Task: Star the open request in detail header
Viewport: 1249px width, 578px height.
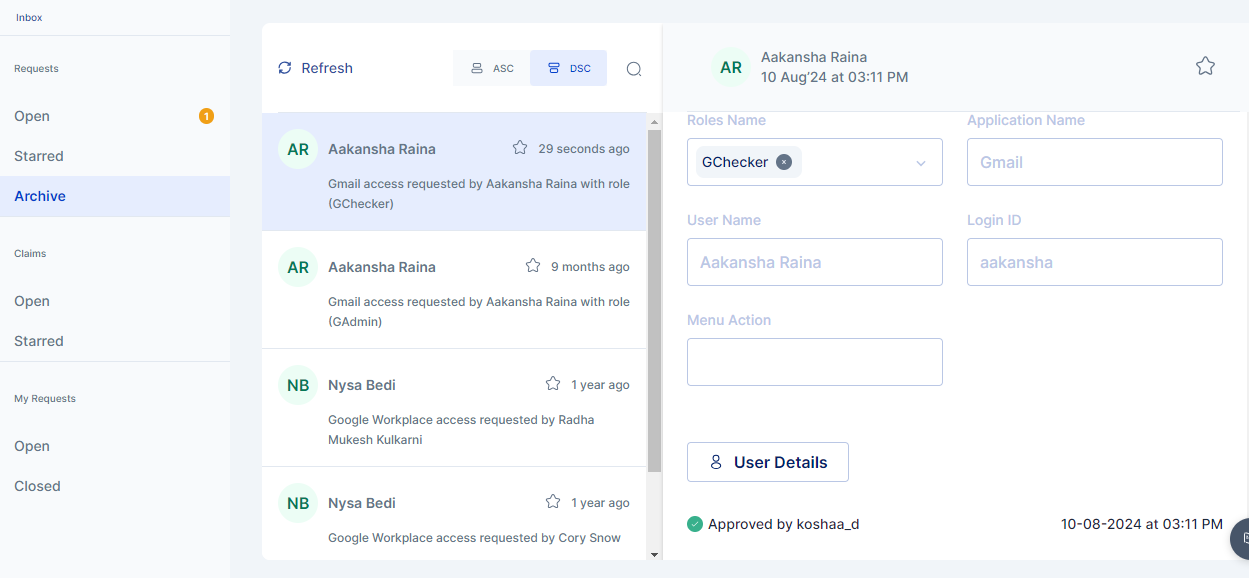Action: click(1205, 66)
